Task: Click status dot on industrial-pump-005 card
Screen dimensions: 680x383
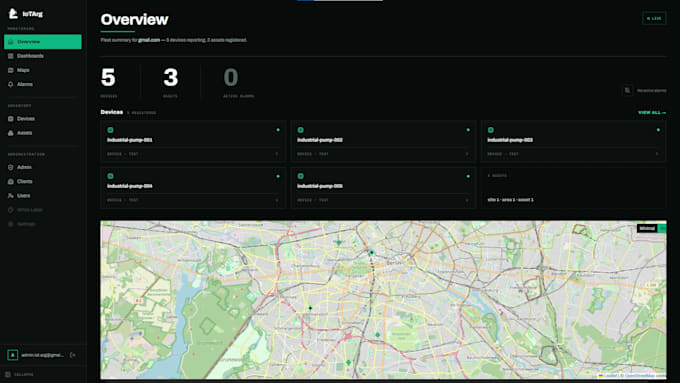Action: (468, 176)
